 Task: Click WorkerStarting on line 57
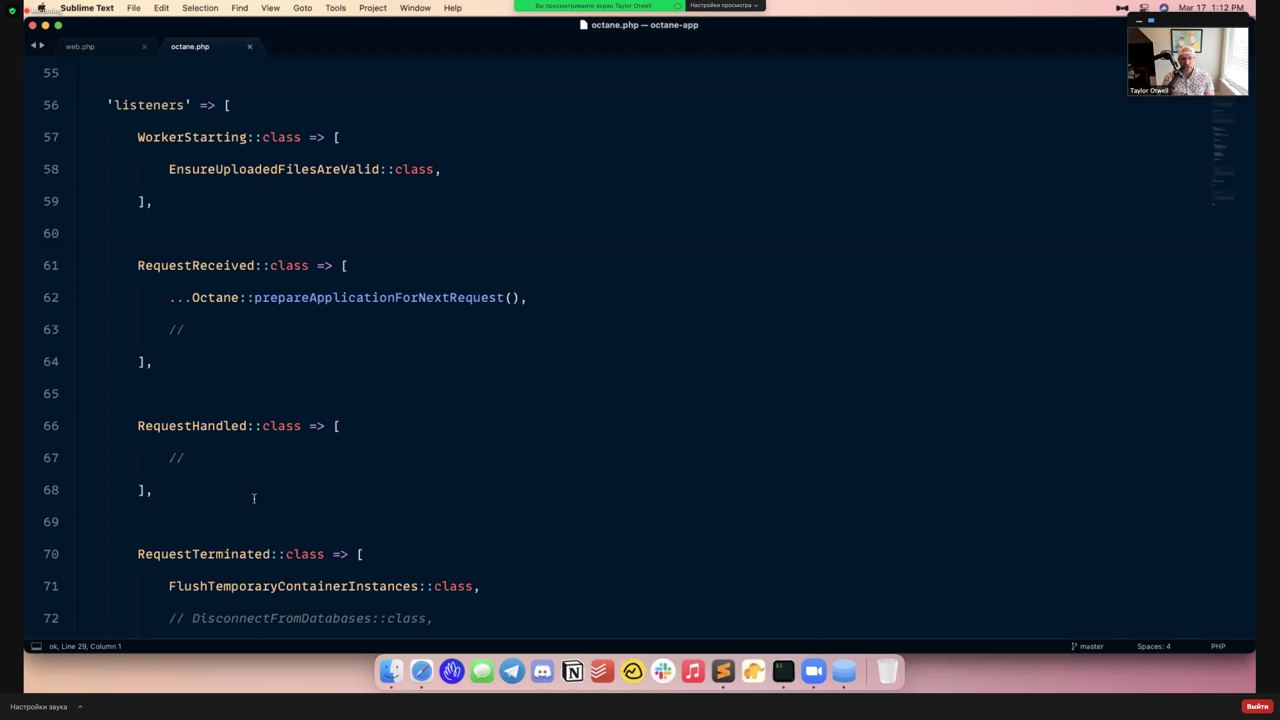[x=192, y=137]
